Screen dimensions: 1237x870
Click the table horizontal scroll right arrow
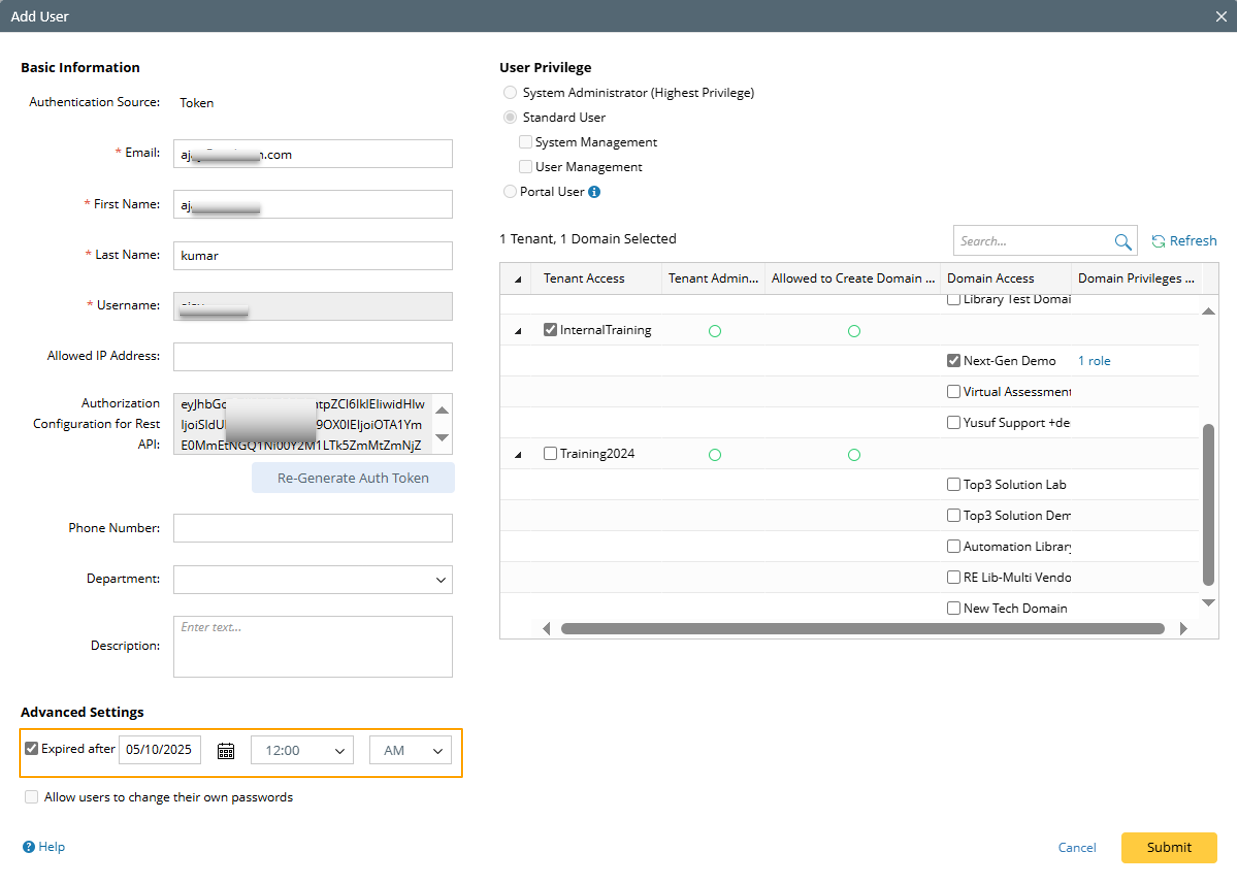pos(1183,629)
